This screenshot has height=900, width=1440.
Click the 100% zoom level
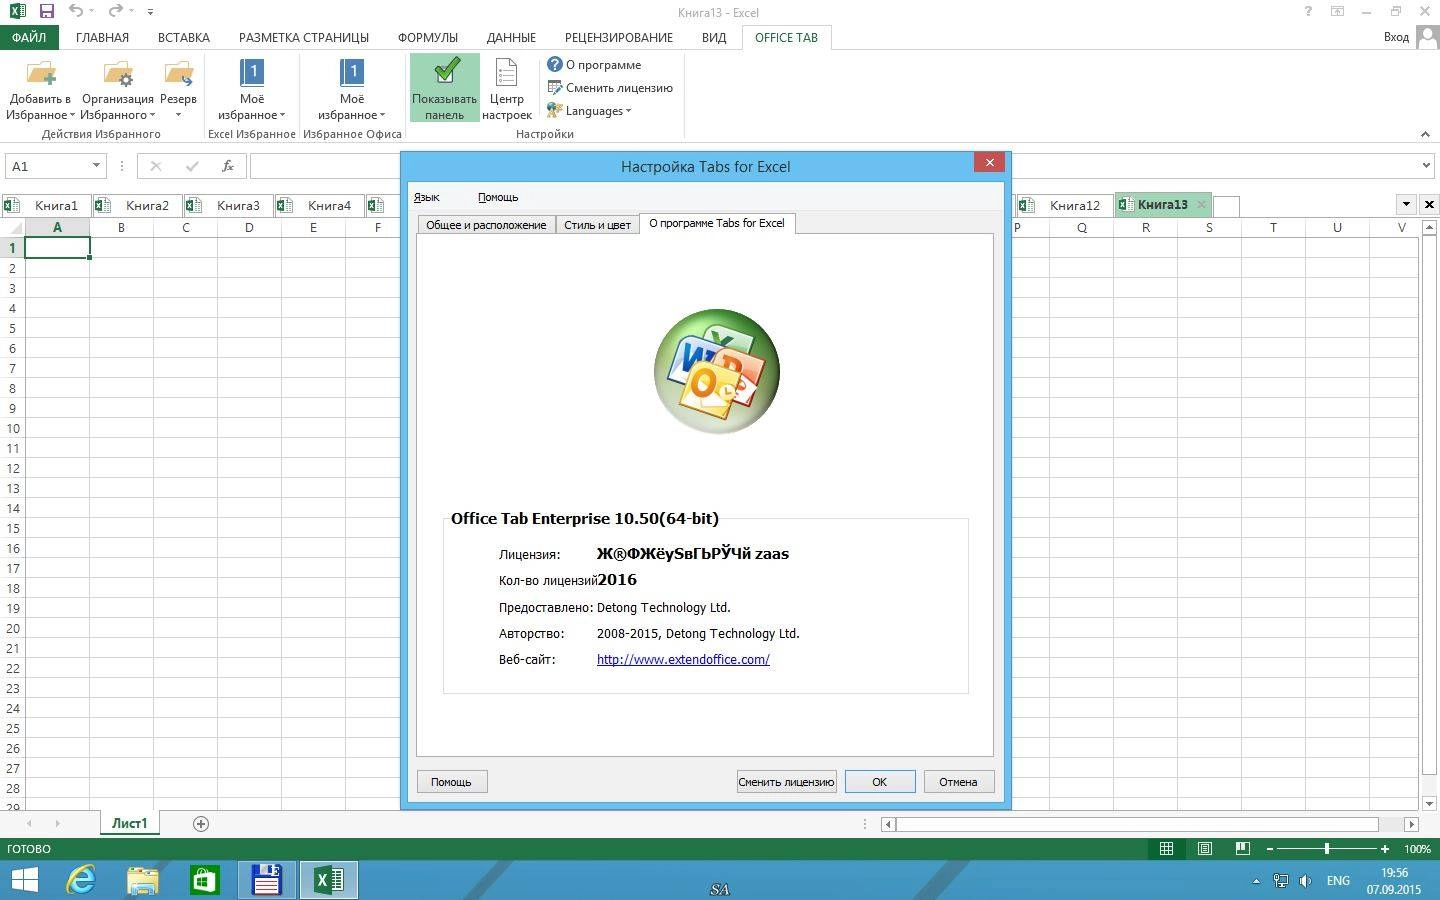click(1417, 848)
